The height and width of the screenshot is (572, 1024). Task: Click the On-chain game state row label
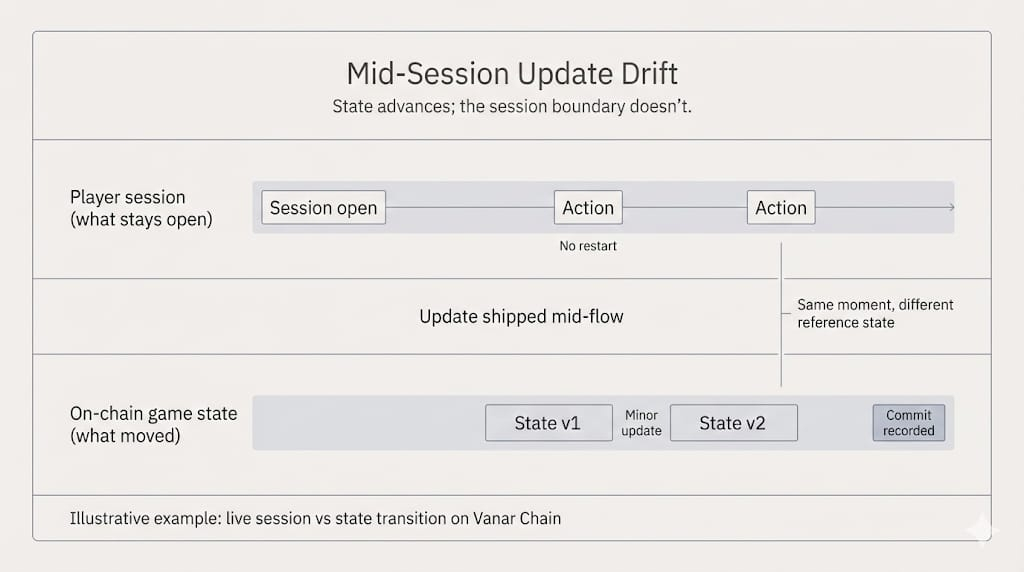point(153,424)
